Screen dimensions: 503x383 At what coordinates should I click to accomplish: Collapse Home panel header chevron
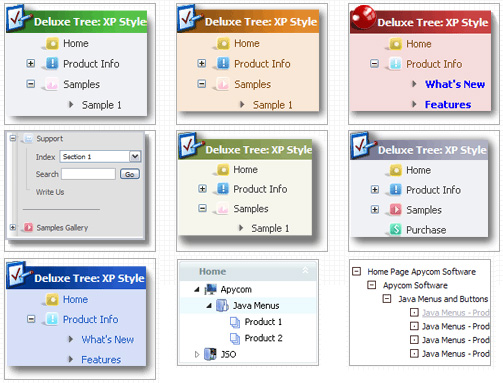point(305,270)
